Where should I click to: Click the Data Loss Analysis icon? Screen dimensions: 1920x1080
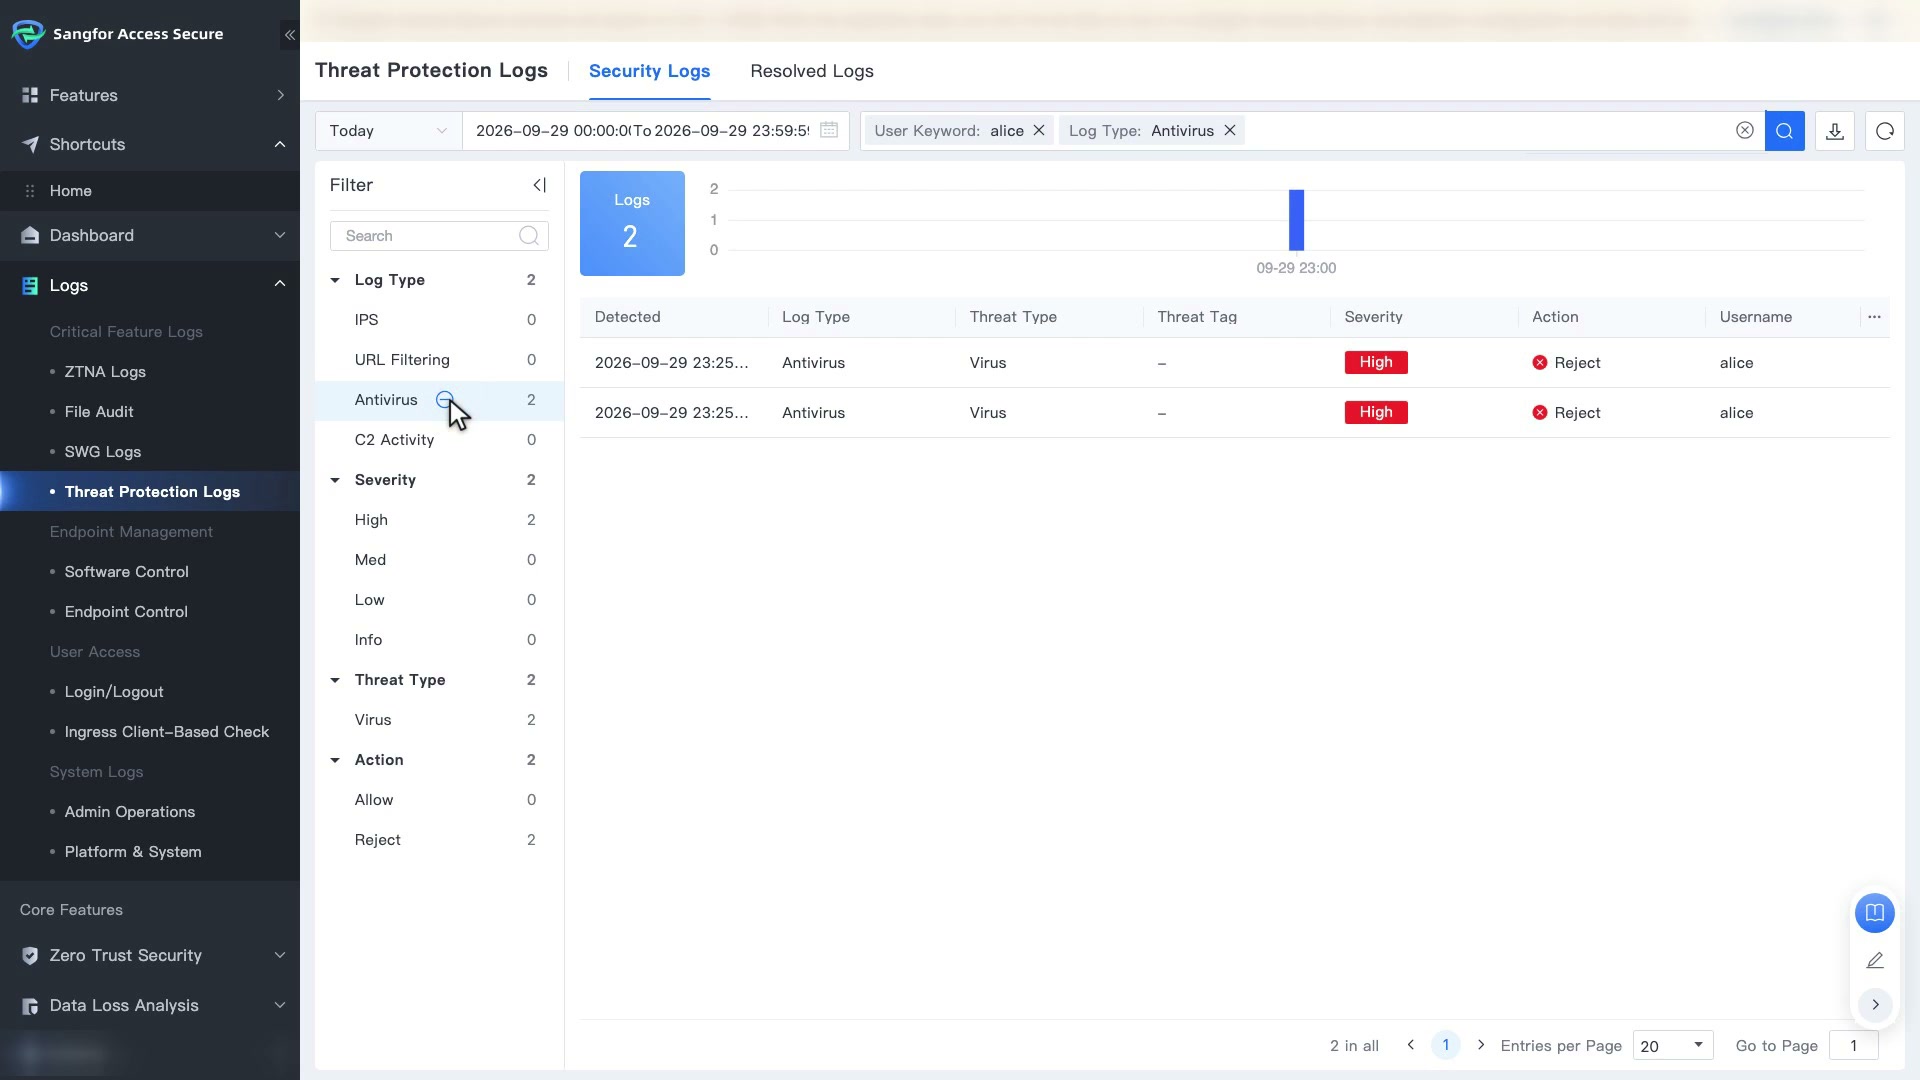pos(30,1005)
